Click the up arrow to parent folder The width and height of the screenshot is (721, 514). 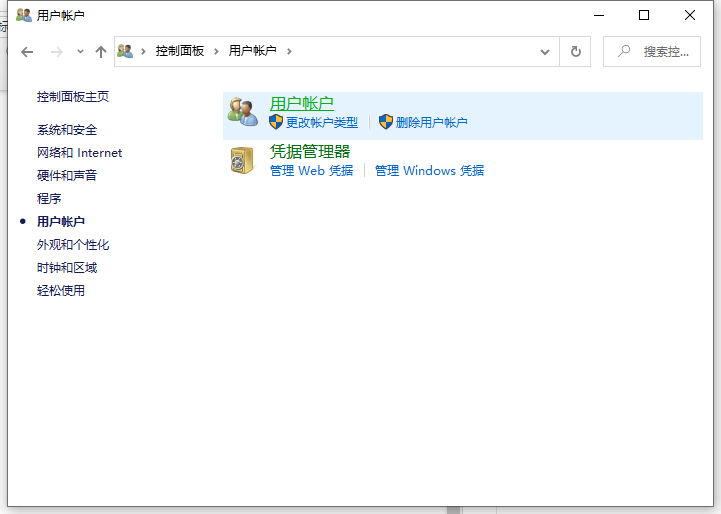pos(100,51)
